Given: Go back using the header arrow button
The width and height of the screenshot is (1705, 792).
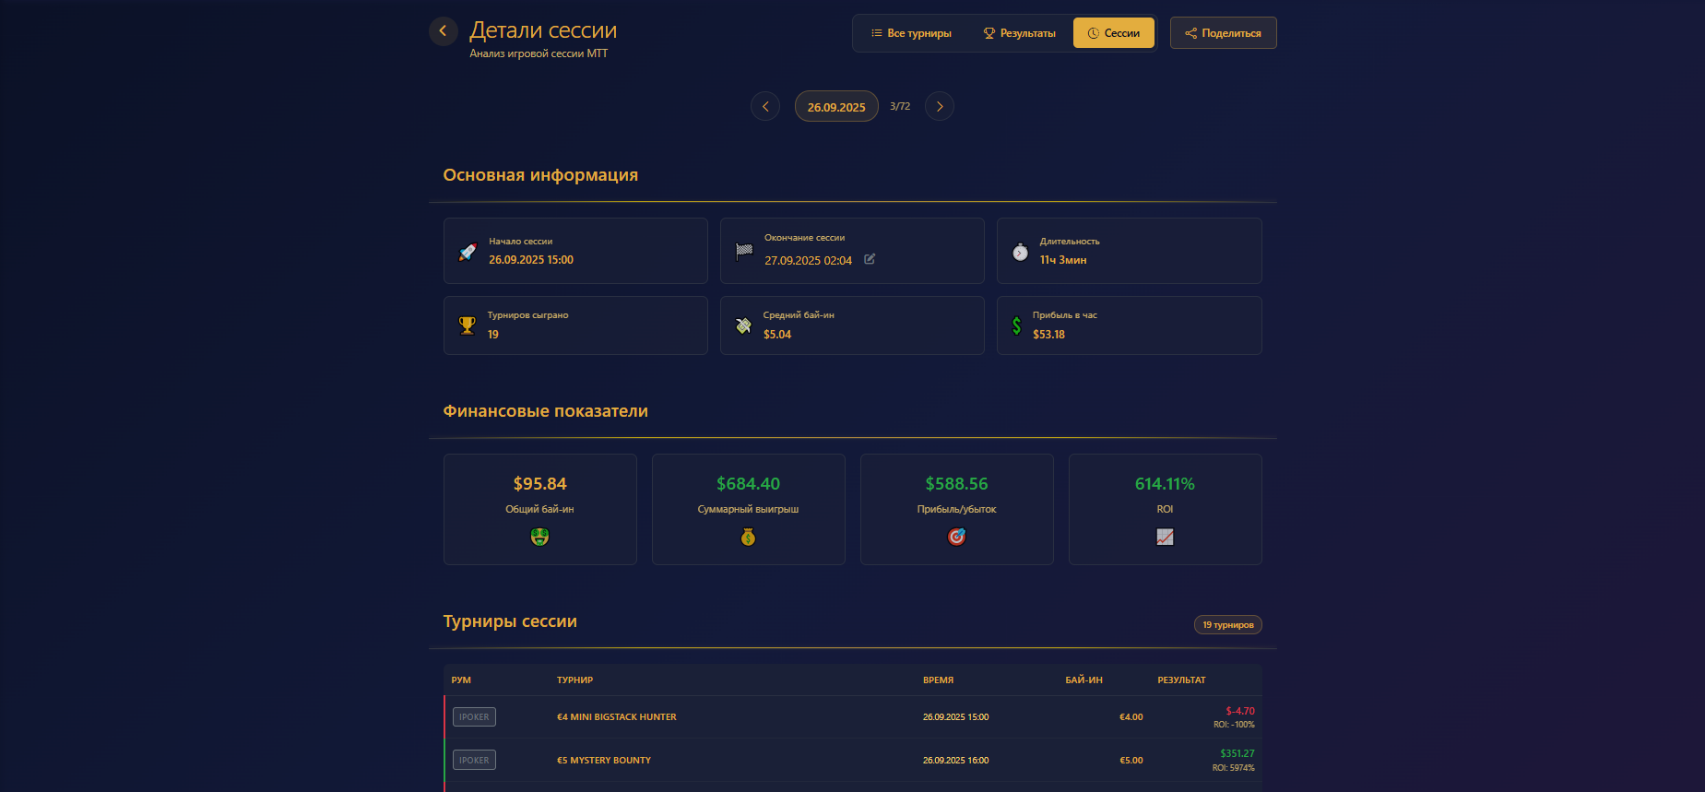Looking at the screenshot, I should pos(443,31).
